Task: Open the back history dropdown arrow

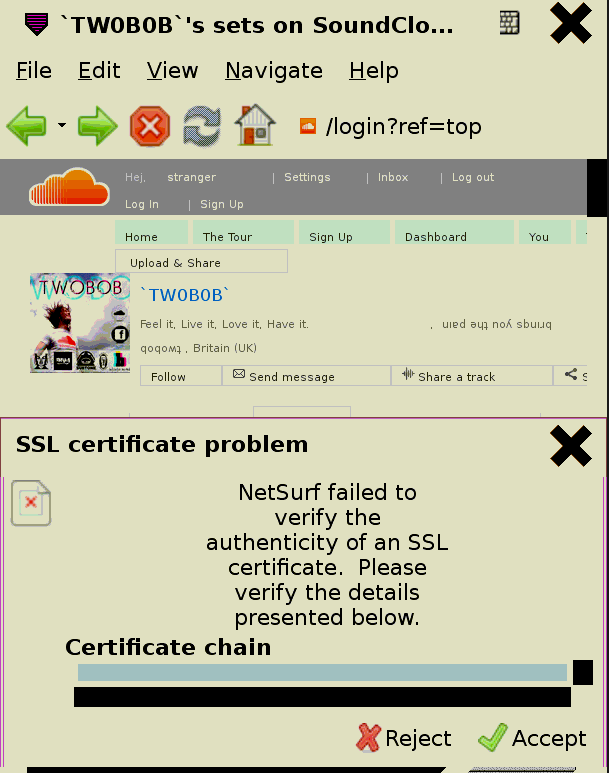Action: pos(62,125)
